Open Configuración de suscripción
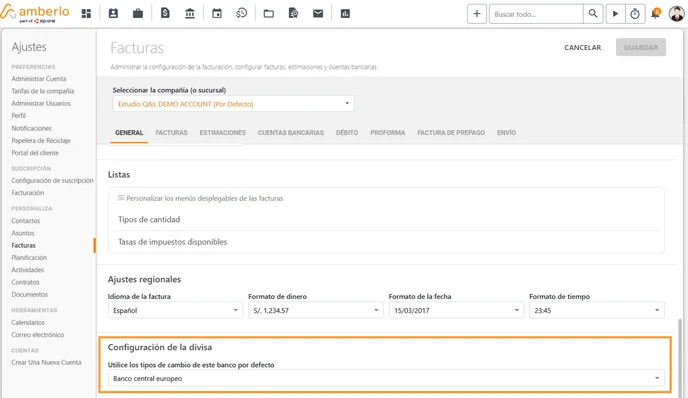 (x=52, y=181)
